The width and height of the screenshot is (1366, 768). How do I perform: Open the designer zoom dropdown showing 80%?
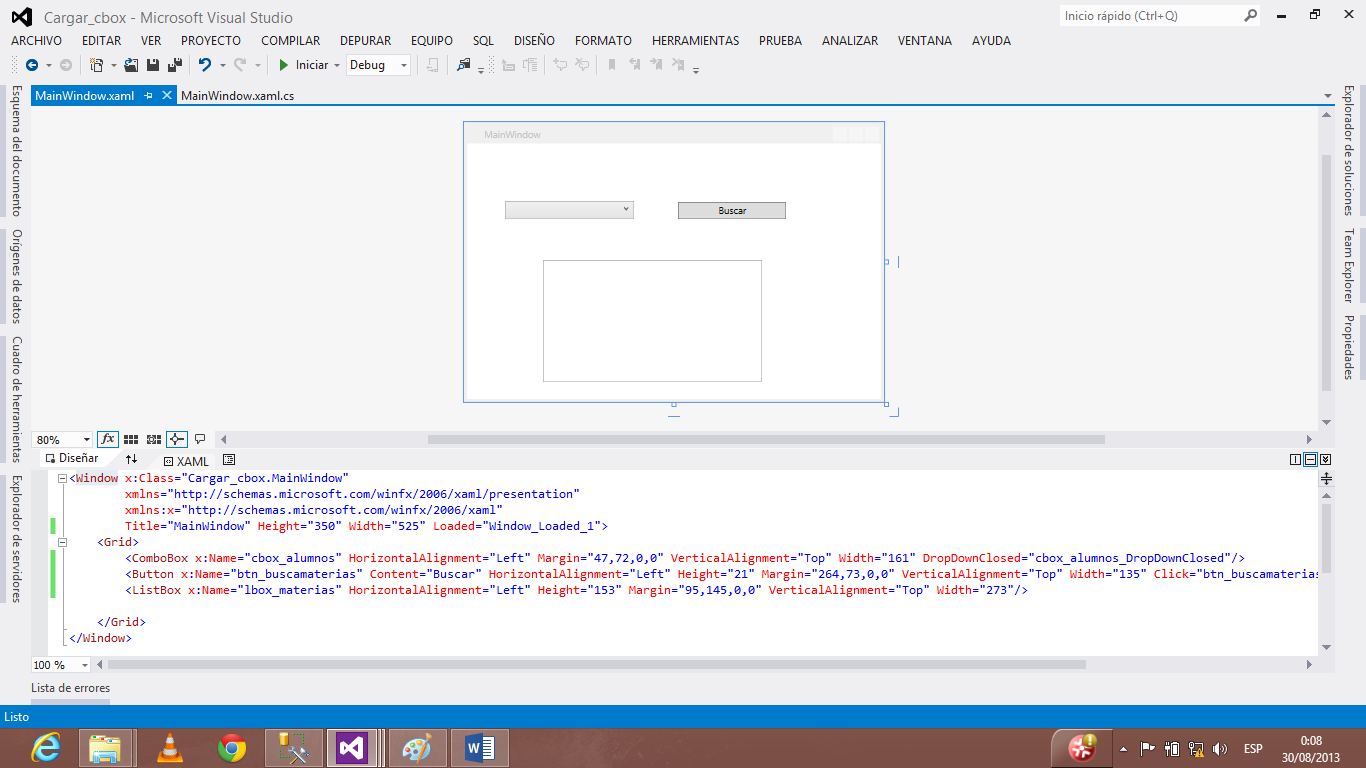(86, 439)
